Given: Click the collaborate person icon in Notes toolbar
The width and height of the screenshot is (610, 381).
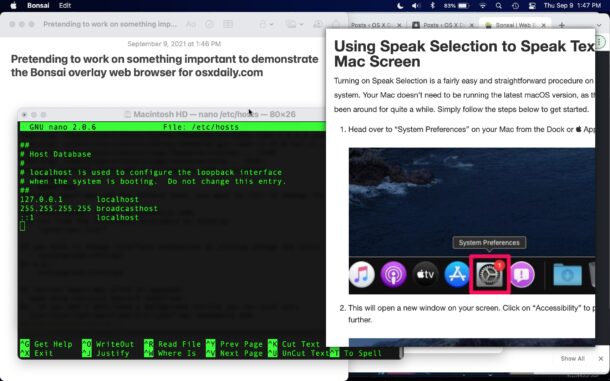Looking at the screenshot, I should tap(318, 24).
